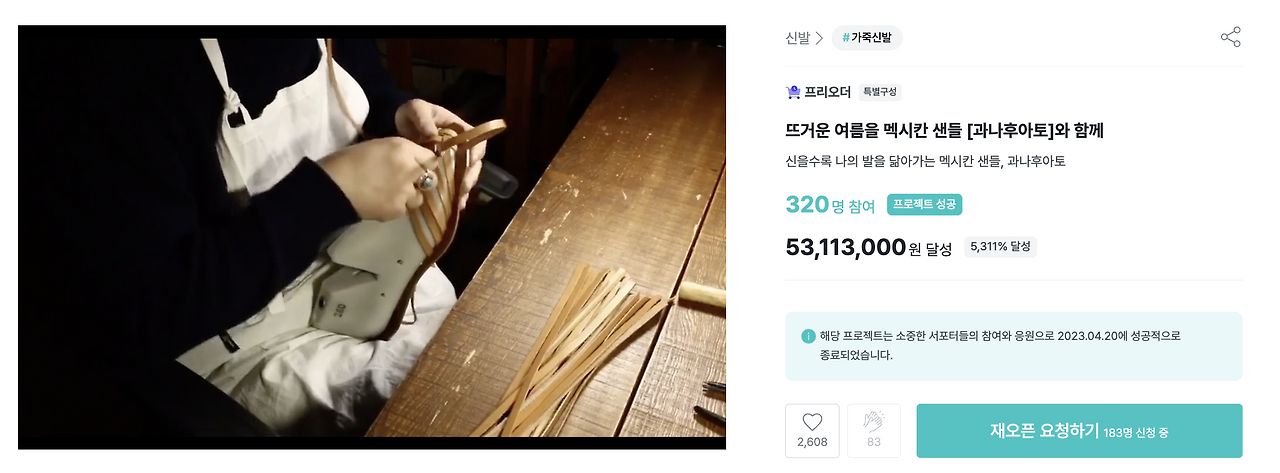Open the 과나후아토 멕시칸 샌들 project title
Image resolution: width=1280 pixels, height=473 pixels.
click(944, 130)
